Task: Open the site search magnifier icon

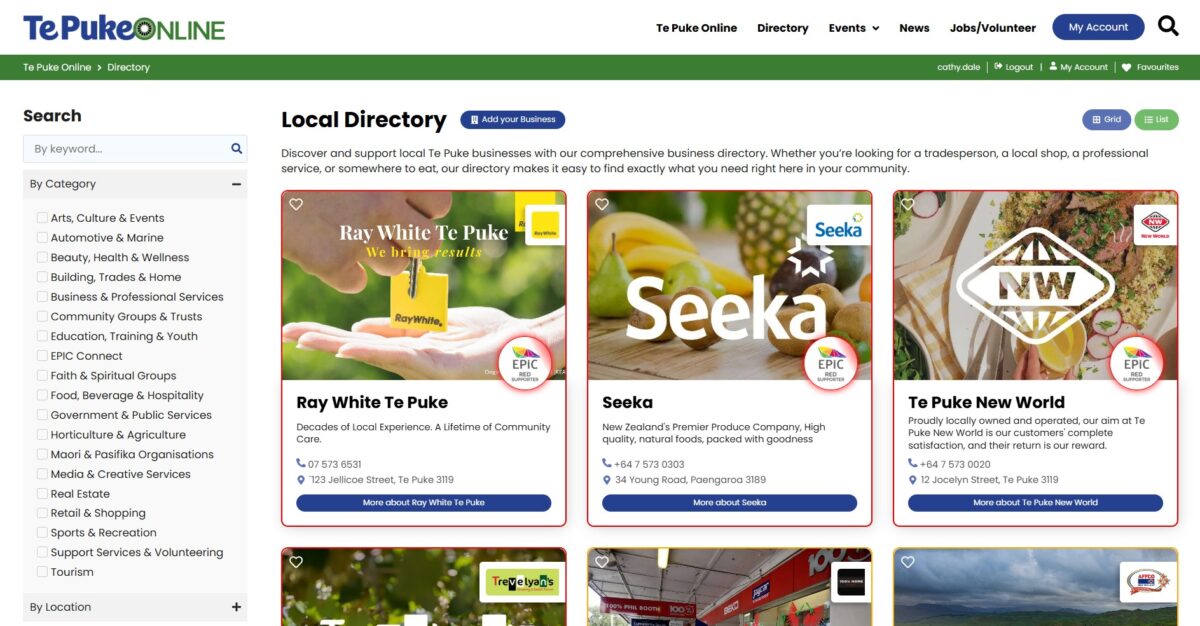Action: coord(1168,26)
